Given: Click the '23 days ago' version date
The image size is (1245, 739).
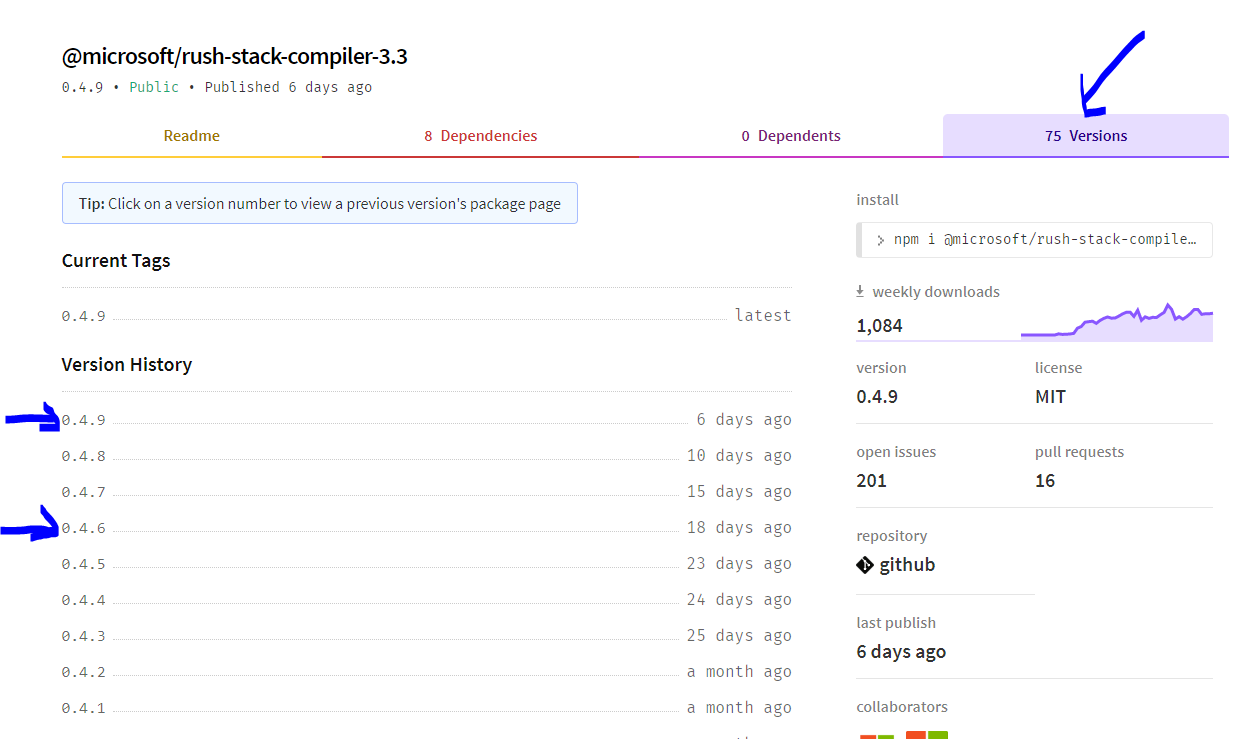Looking at the screenshot, I should tap(739, 564).
